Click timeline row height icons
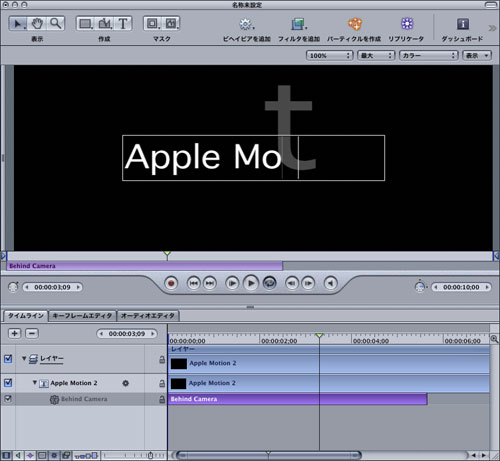This screenshot has width=500, height=461. [86, 455]
